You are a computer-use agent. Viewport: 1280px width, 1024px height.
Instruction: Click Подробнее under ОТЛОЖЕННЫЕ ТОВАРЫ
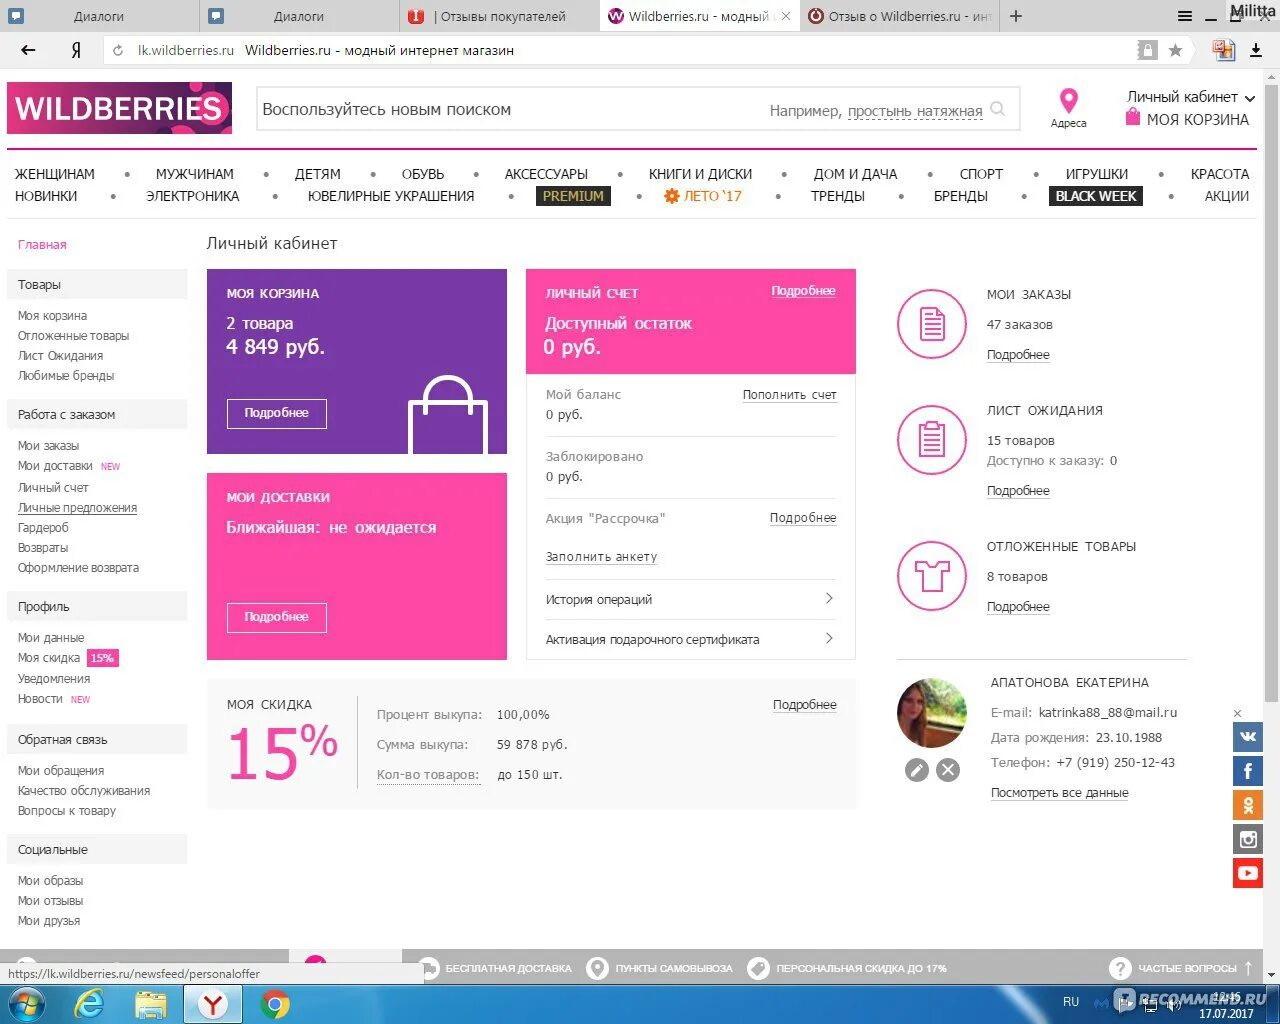(1018, 607)
